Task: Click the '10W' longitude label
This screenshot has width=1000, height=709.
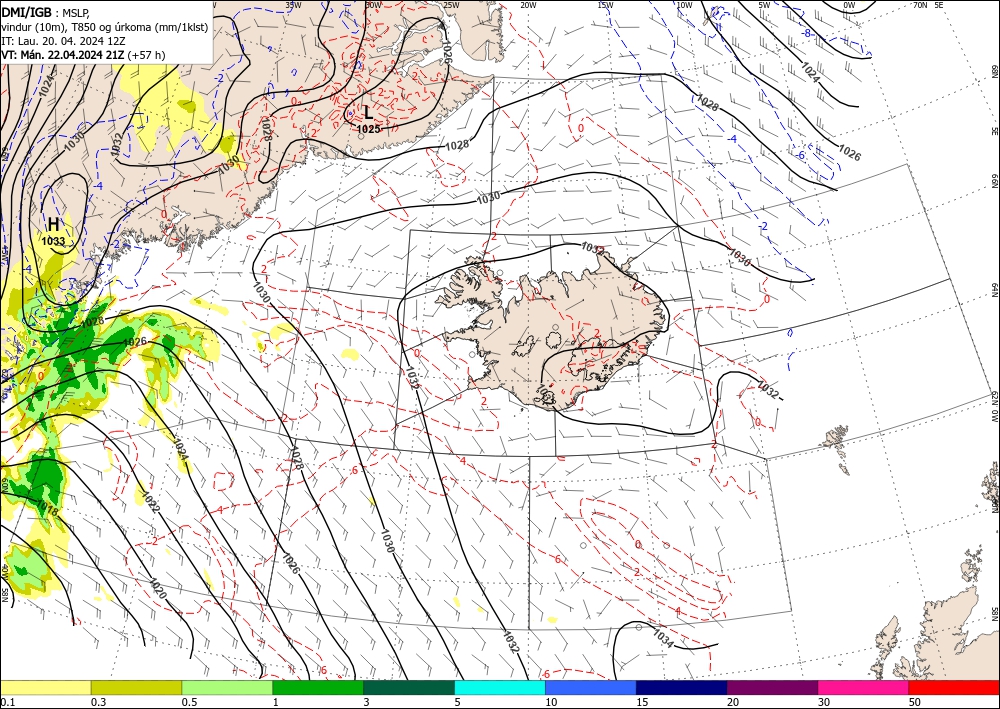Action: click(684, 5)
